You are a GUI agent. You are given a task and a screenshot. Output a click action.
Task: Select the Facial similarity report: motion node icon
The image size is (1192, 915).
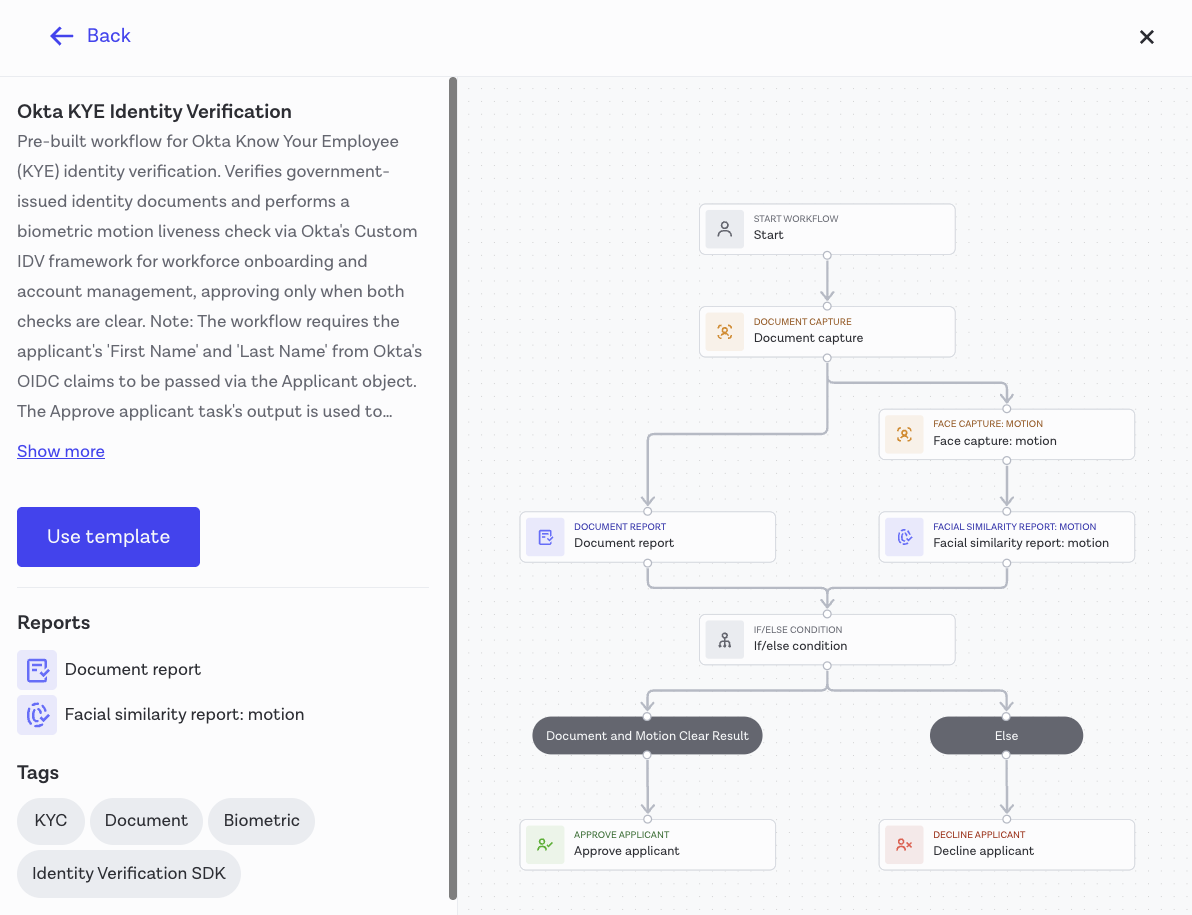(x=904, y=537)
